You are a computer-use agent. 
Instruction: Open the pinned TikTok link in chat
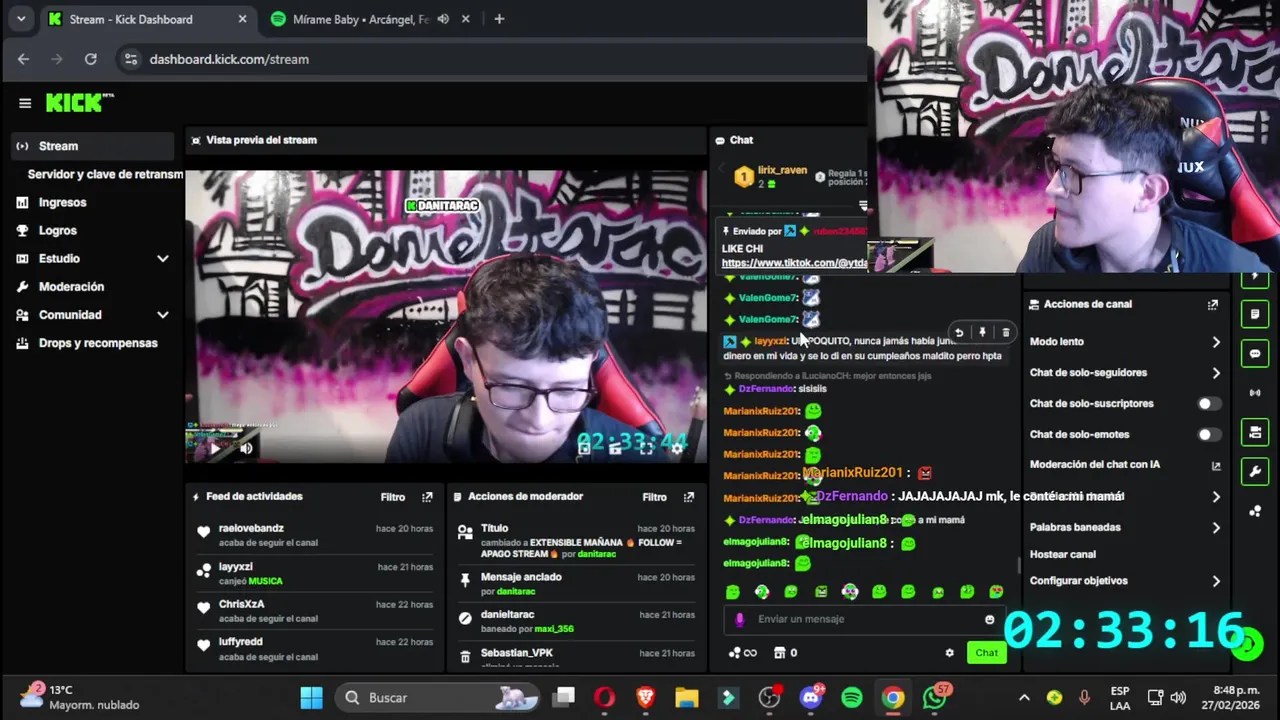[794, 263]
